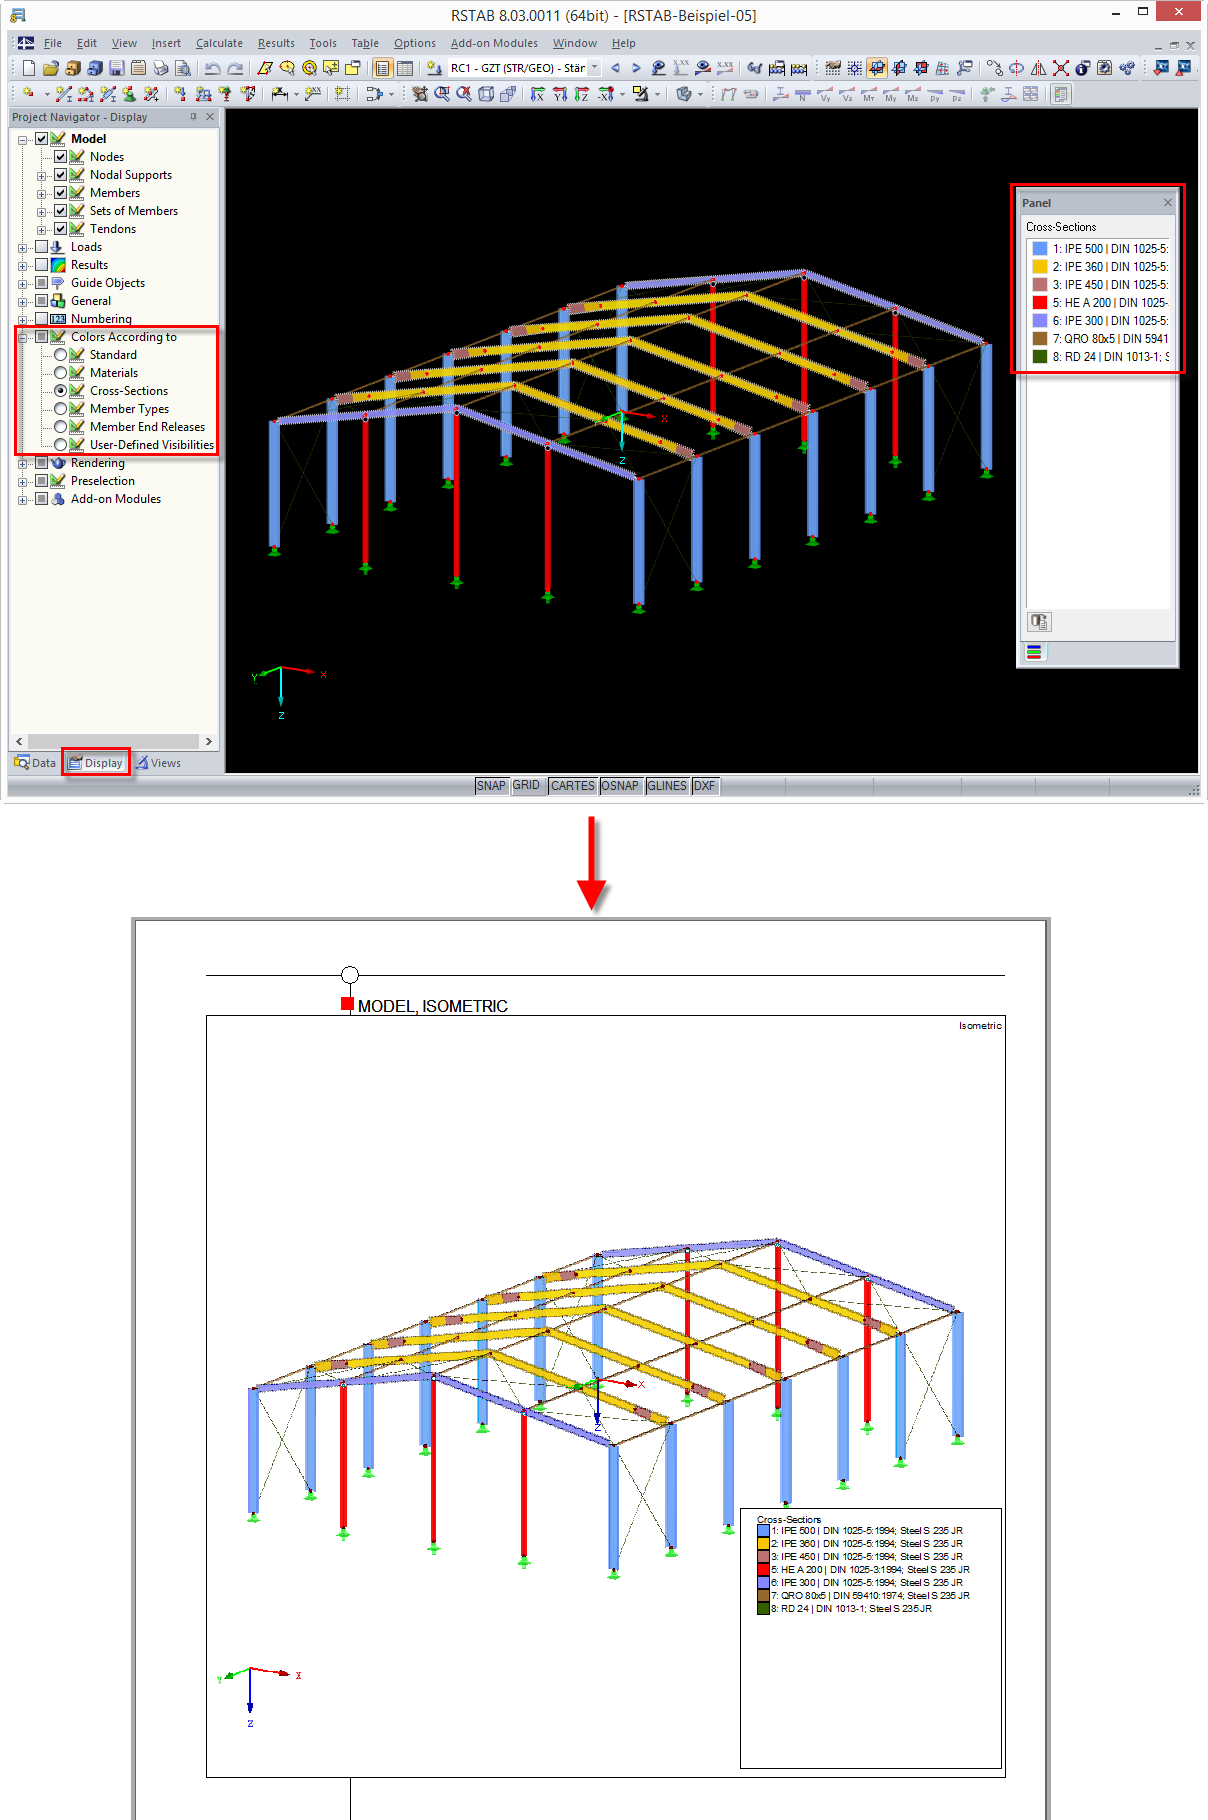Uncheck the Nodal Supports checkbox
This screenshot has height=1820, width=1208.
pos(60,175)
